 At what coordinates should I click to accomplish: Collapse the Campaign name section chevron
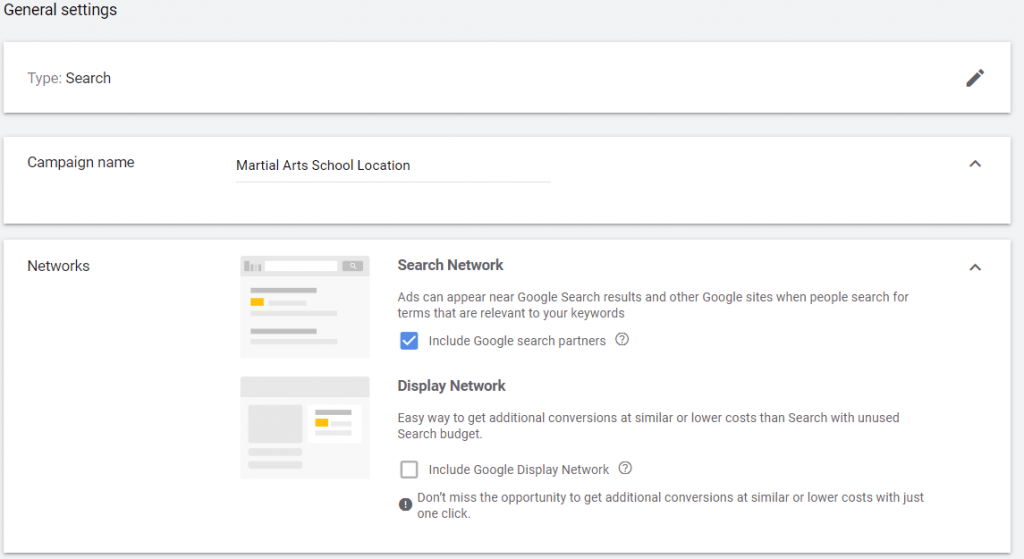click(975, 164)
